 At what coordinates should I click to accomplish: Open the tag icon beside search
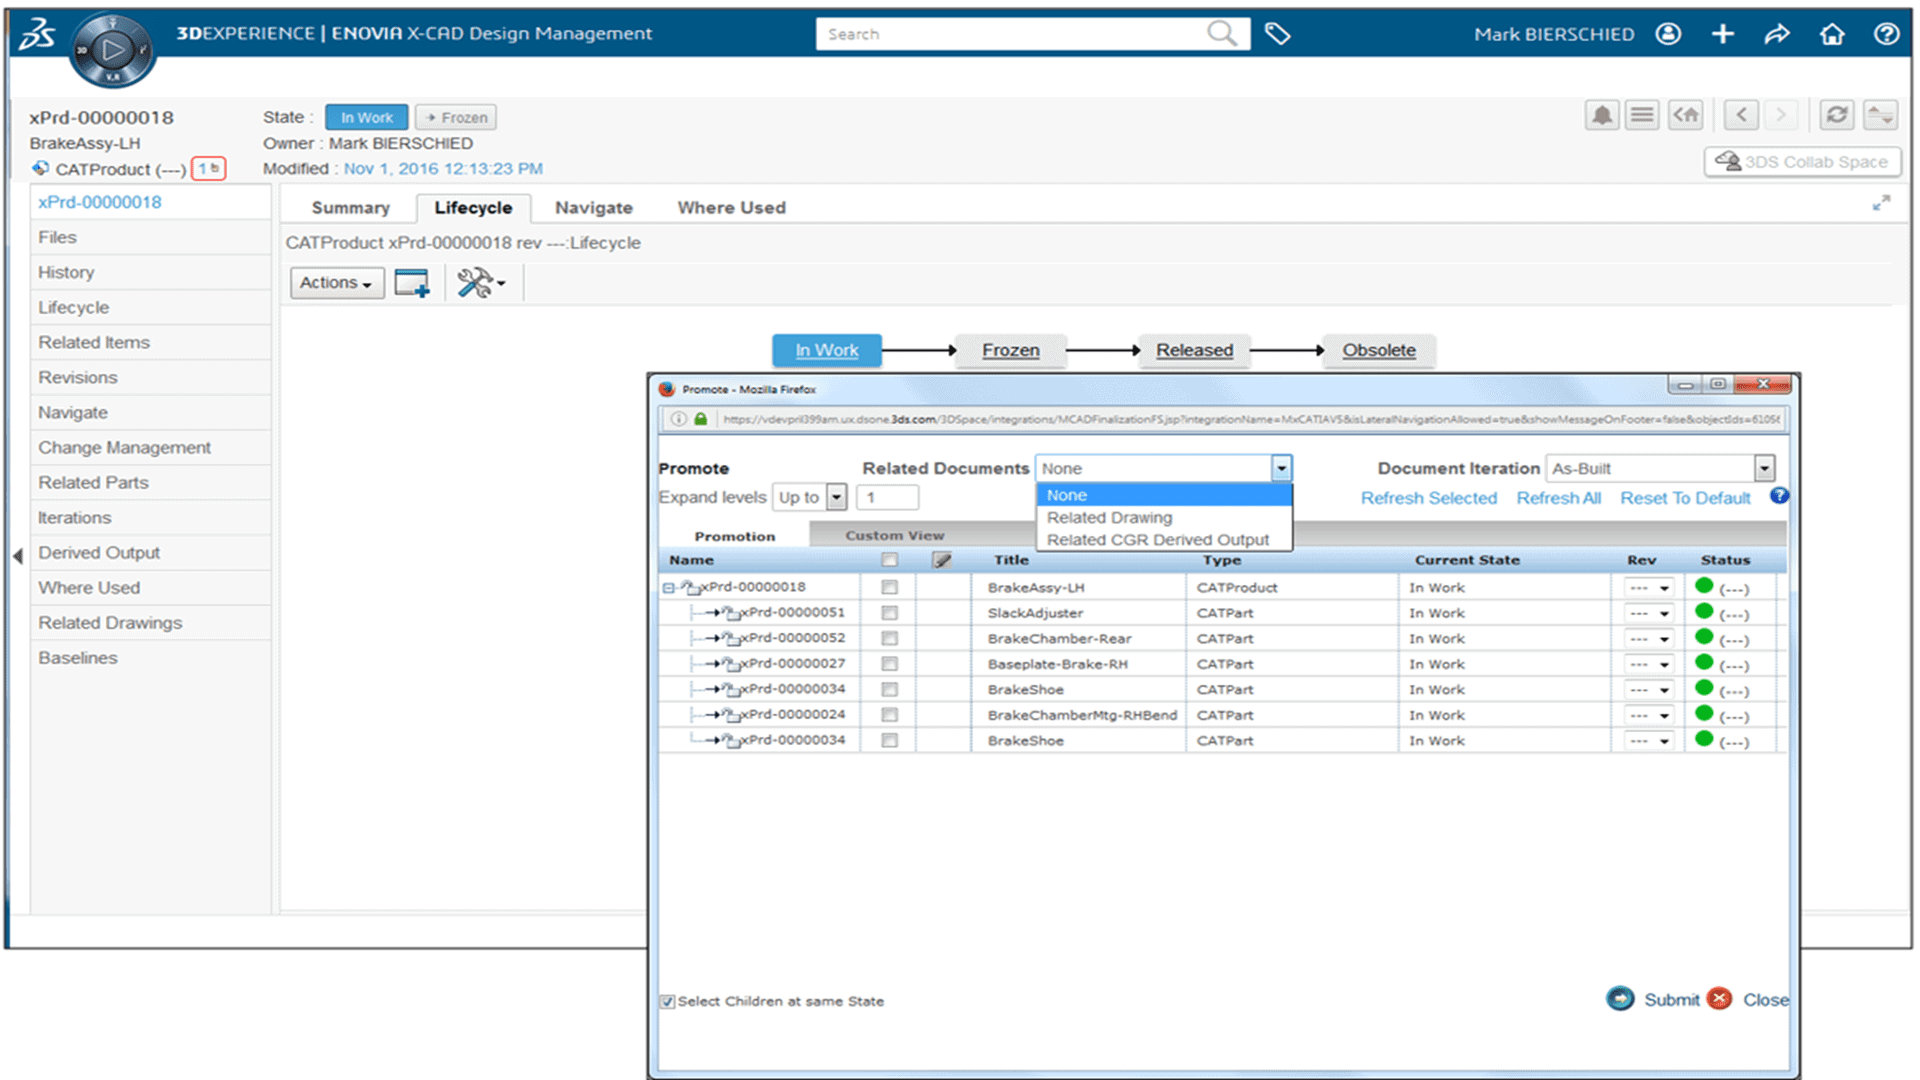1277,34
